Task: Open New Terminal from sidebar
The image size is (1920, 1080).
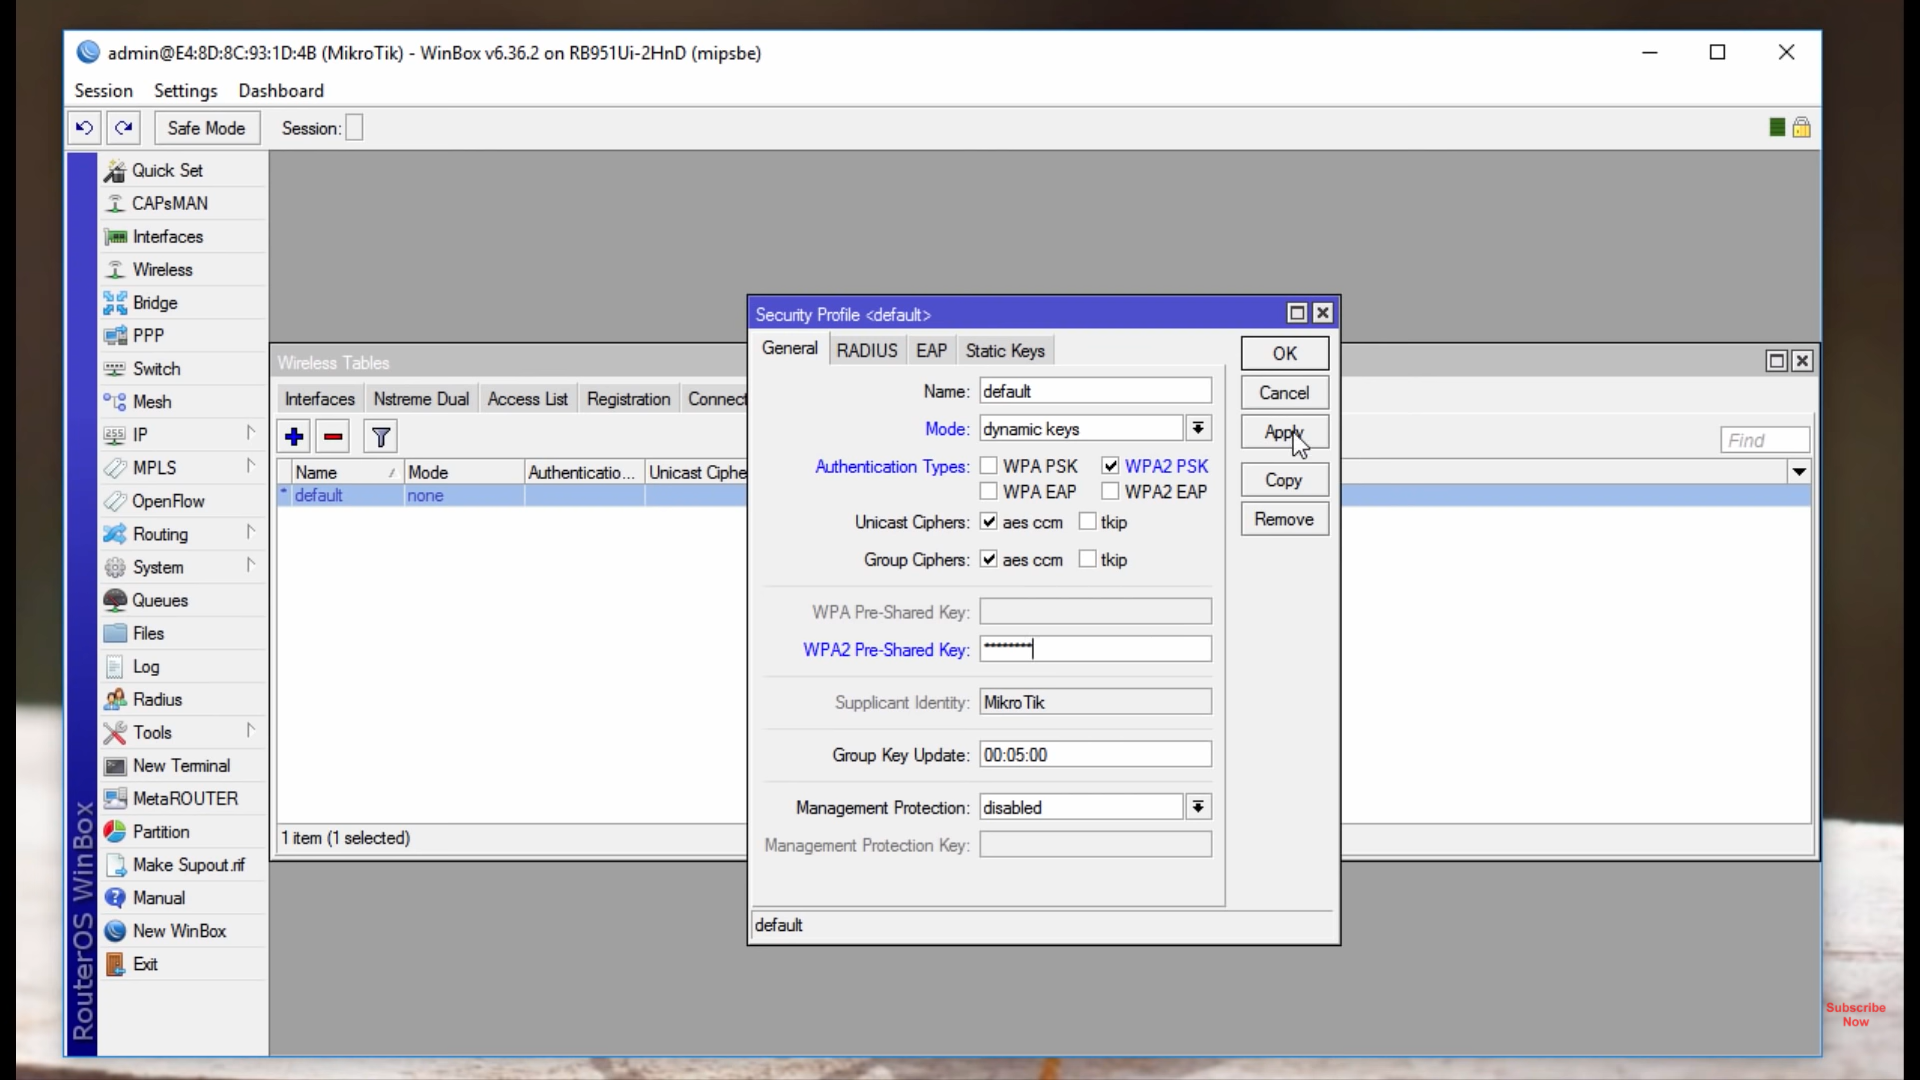Action: tap(181, 766)
